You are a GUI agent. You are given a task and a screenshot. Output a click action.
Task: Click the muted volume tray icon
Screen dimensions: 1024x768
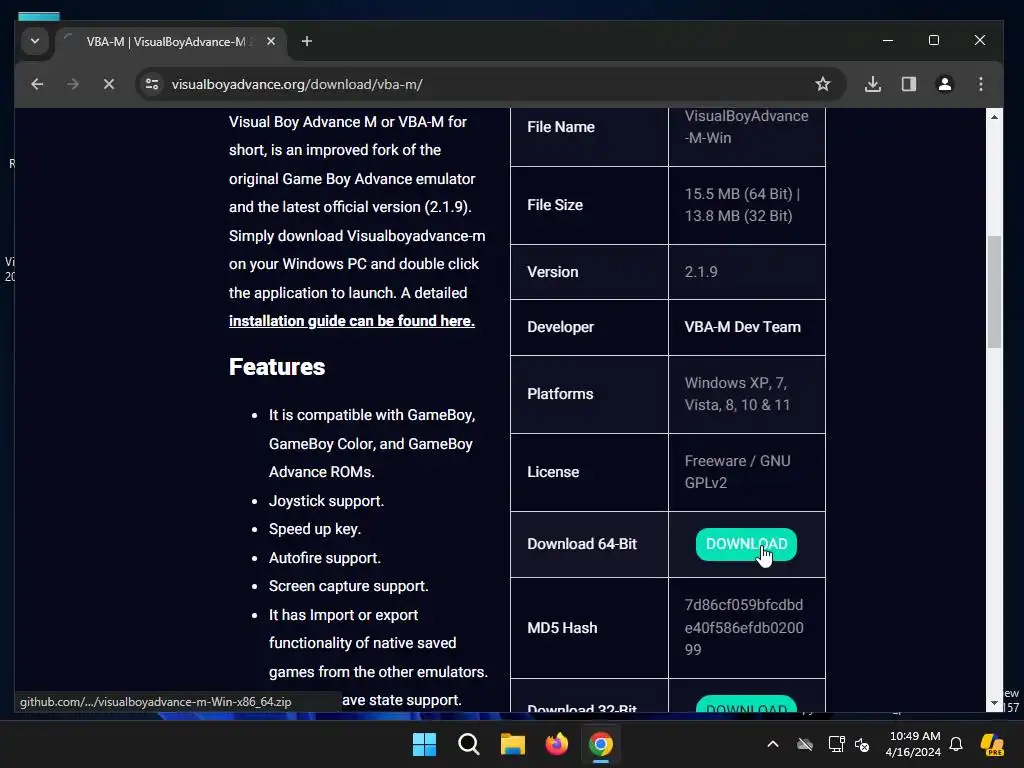pos(862,744)
